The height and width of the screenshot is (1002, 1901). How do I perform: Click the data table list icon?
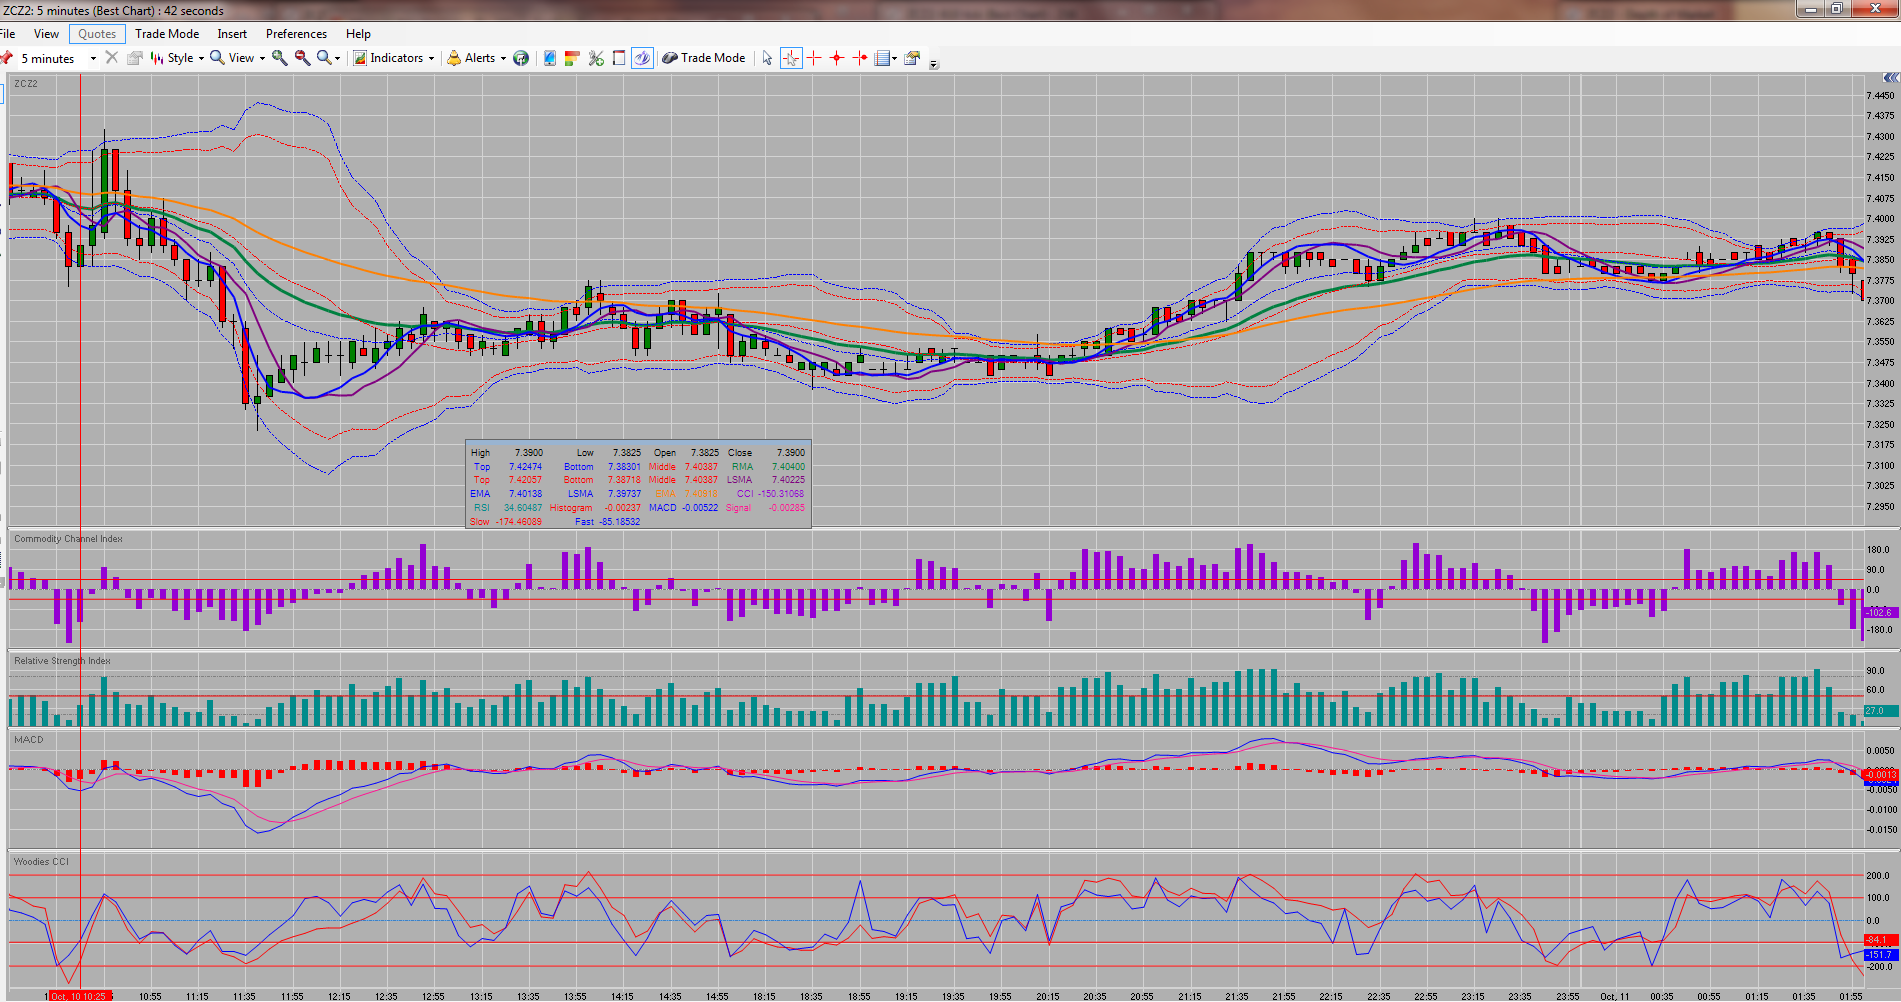(882, 58)
